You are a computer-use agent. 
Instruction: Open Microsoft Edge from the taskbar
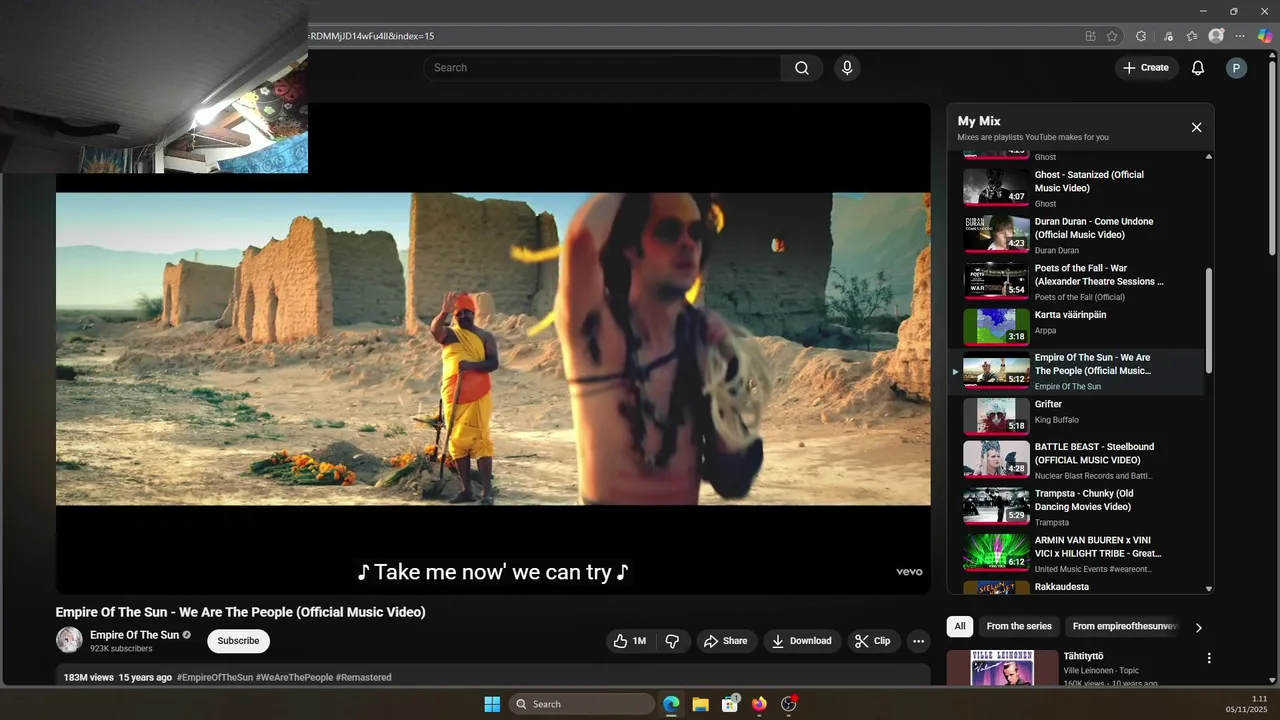tap(671, 704)
